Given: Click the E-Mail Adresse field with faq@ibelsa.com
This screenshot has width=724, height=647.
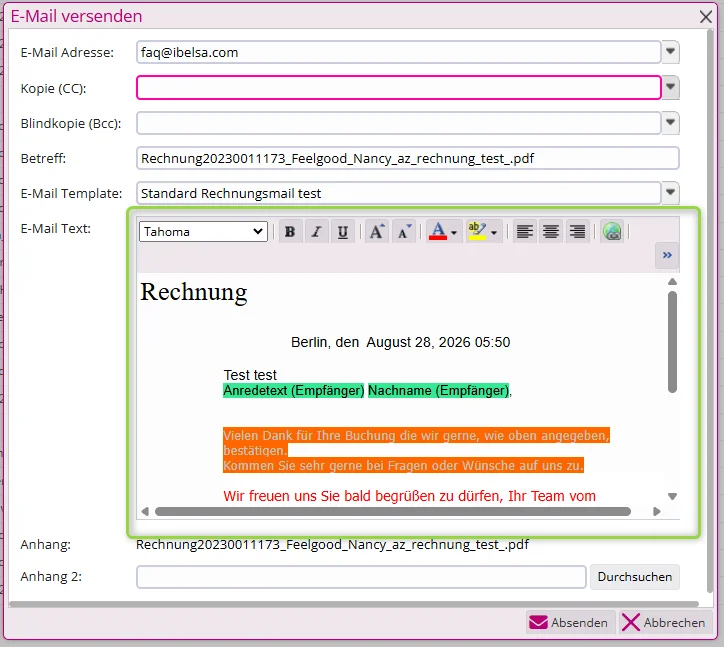Looking at the screenshot, I should pyautogui.click(x=398, y=52).
